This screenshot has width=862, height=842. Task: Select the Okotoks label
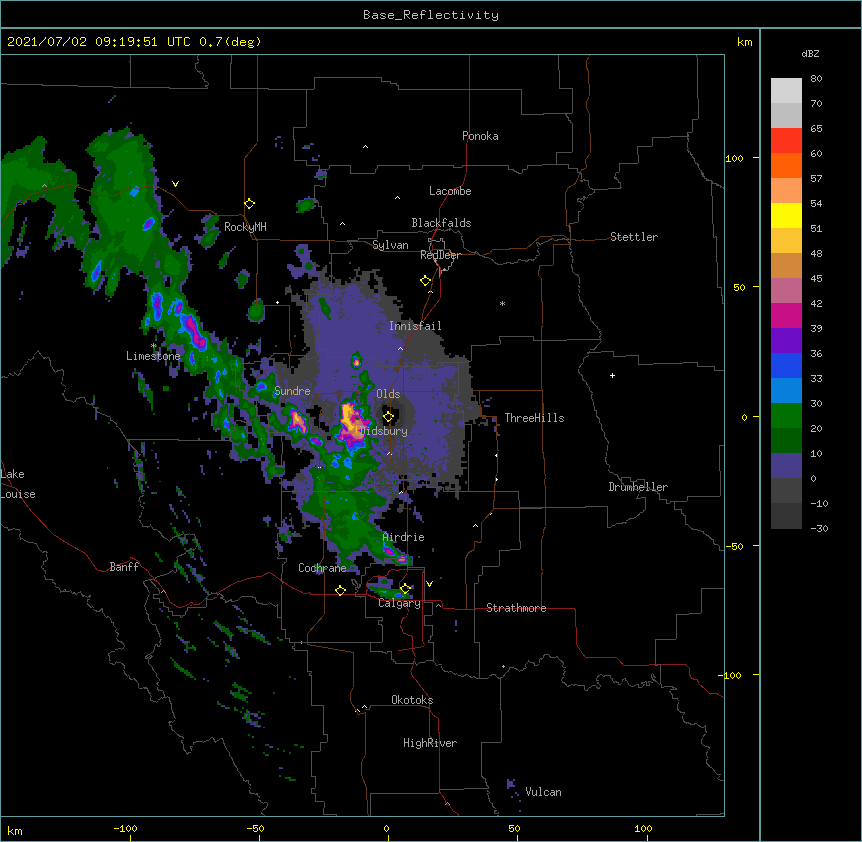(x=412, y=700)
